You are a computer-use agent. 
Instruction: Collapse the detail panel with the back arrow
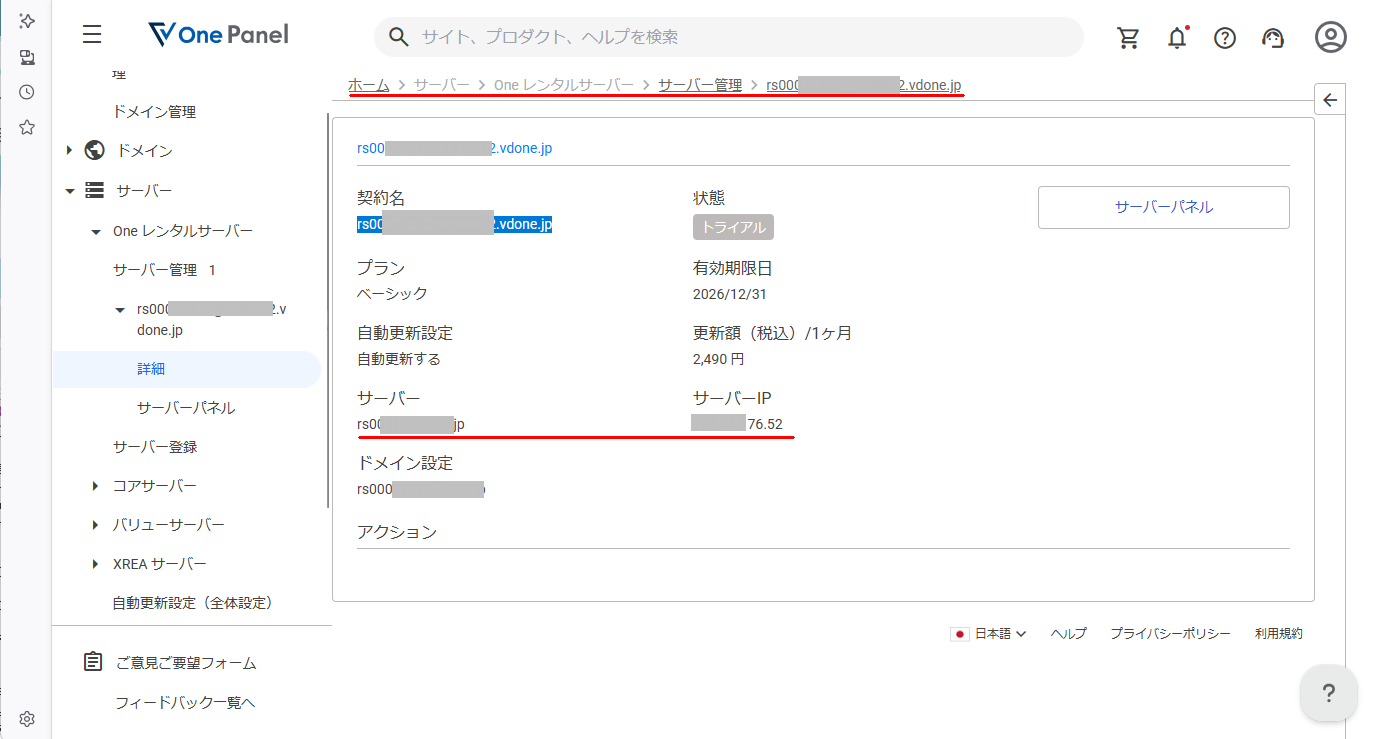click(1330, 99)
